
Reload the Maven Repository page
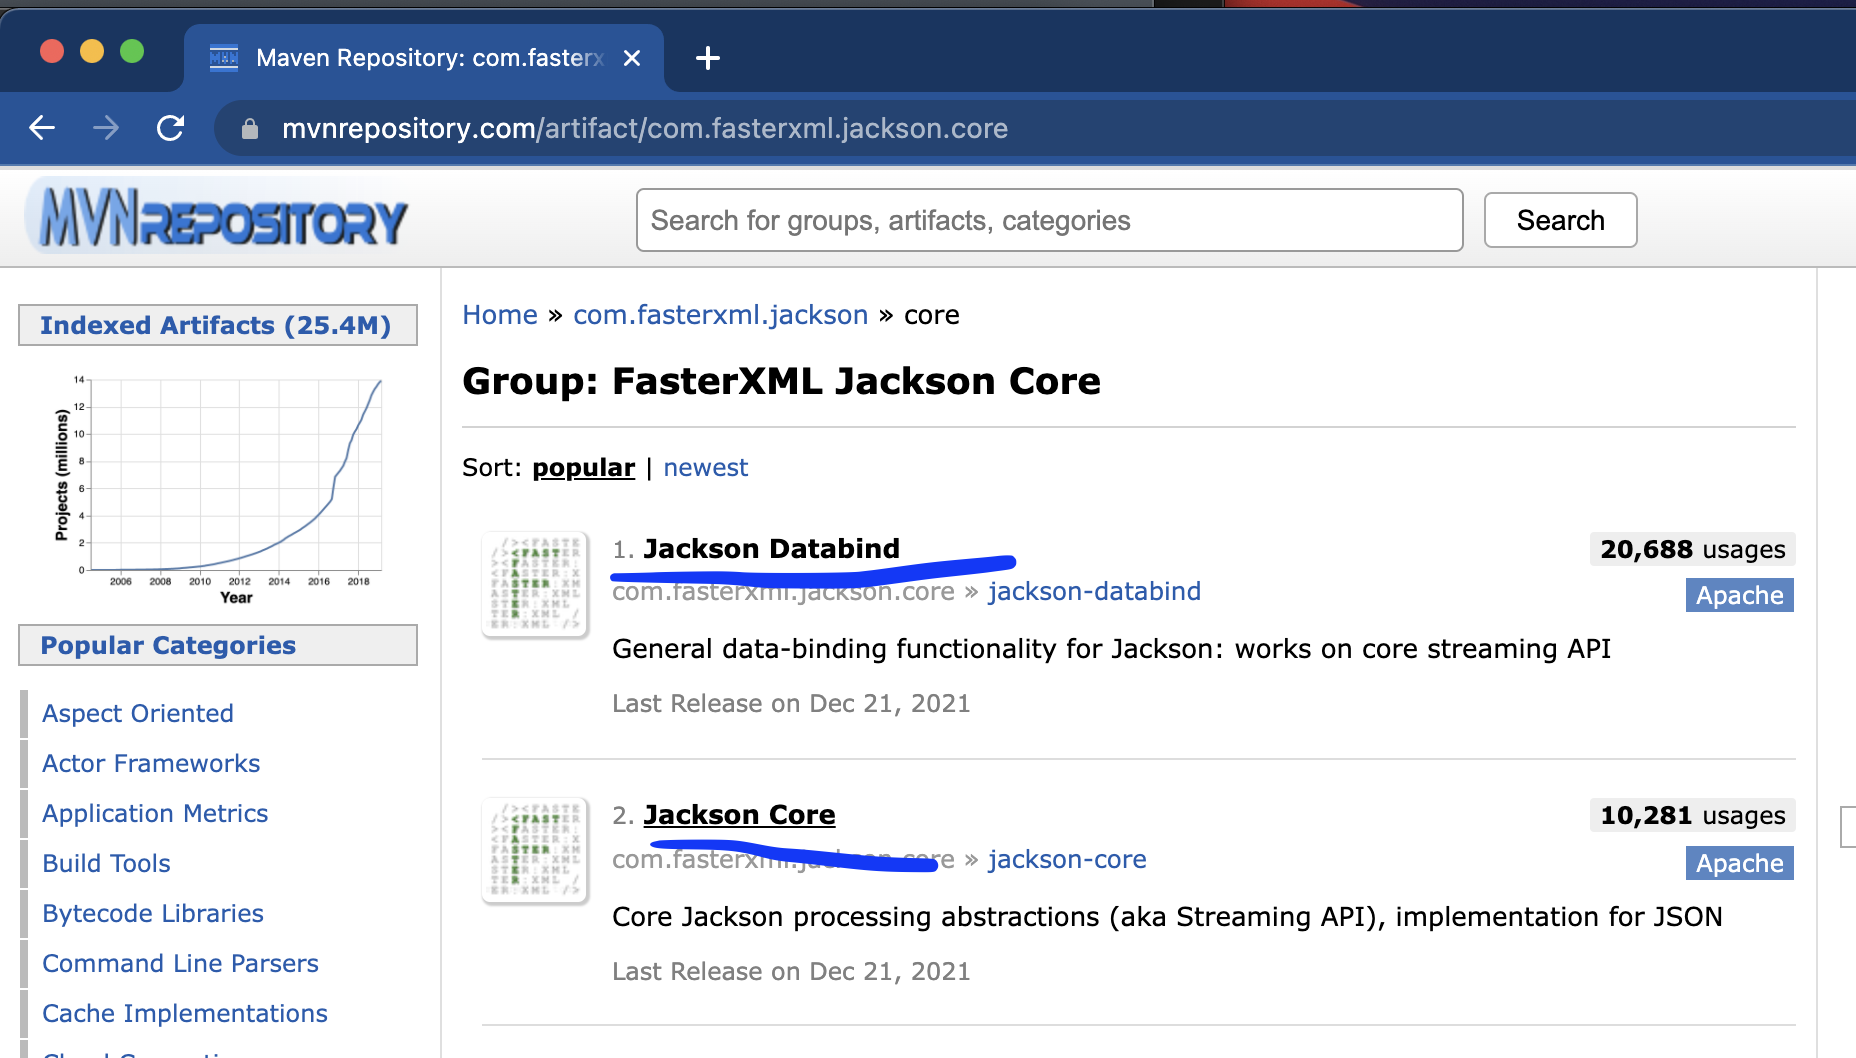pos(171,128)
